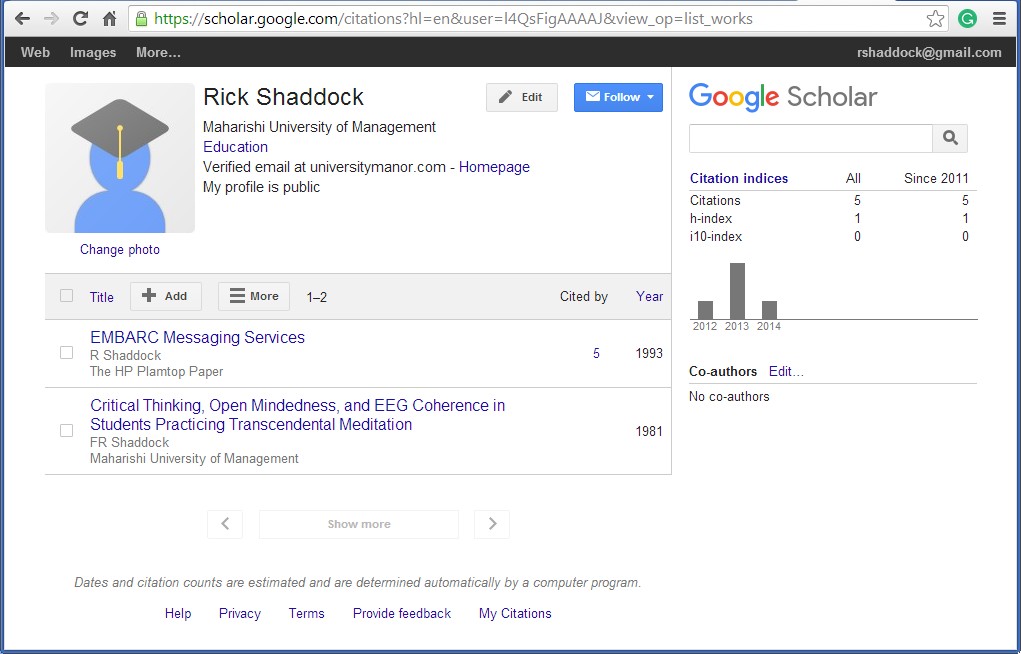Click the browser address bar URL
Viewport: 1021px width, 654px height.
click(x=453, y=19)
